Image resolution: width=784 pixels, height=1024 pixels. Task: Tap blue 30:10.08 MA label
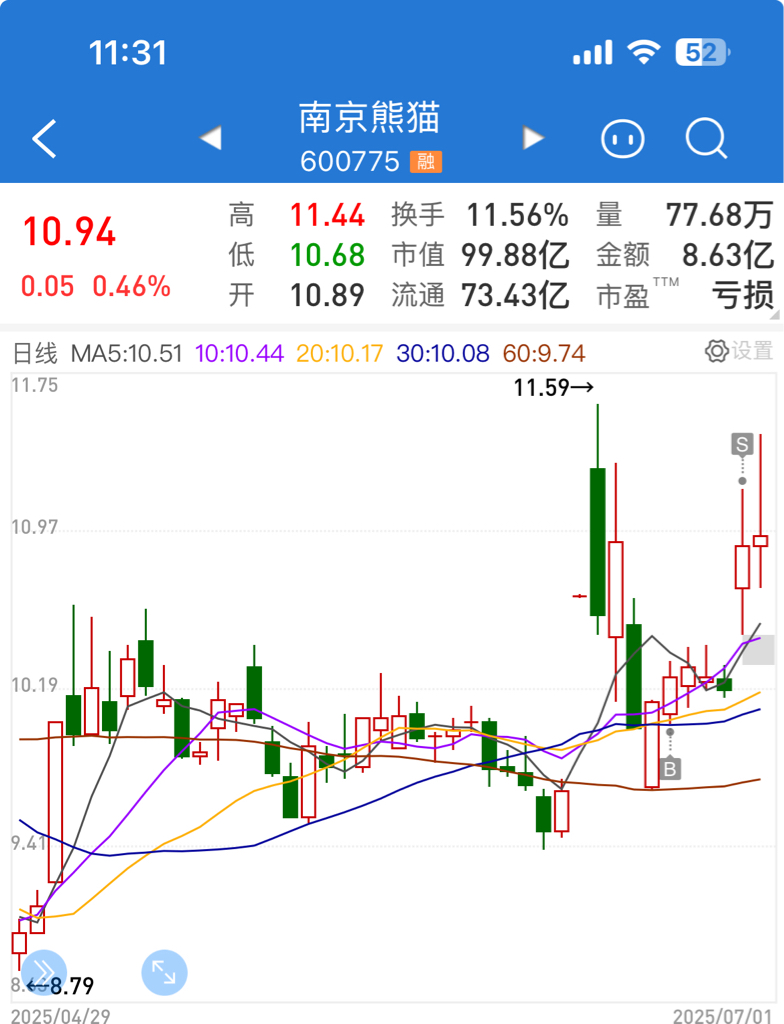442,353
